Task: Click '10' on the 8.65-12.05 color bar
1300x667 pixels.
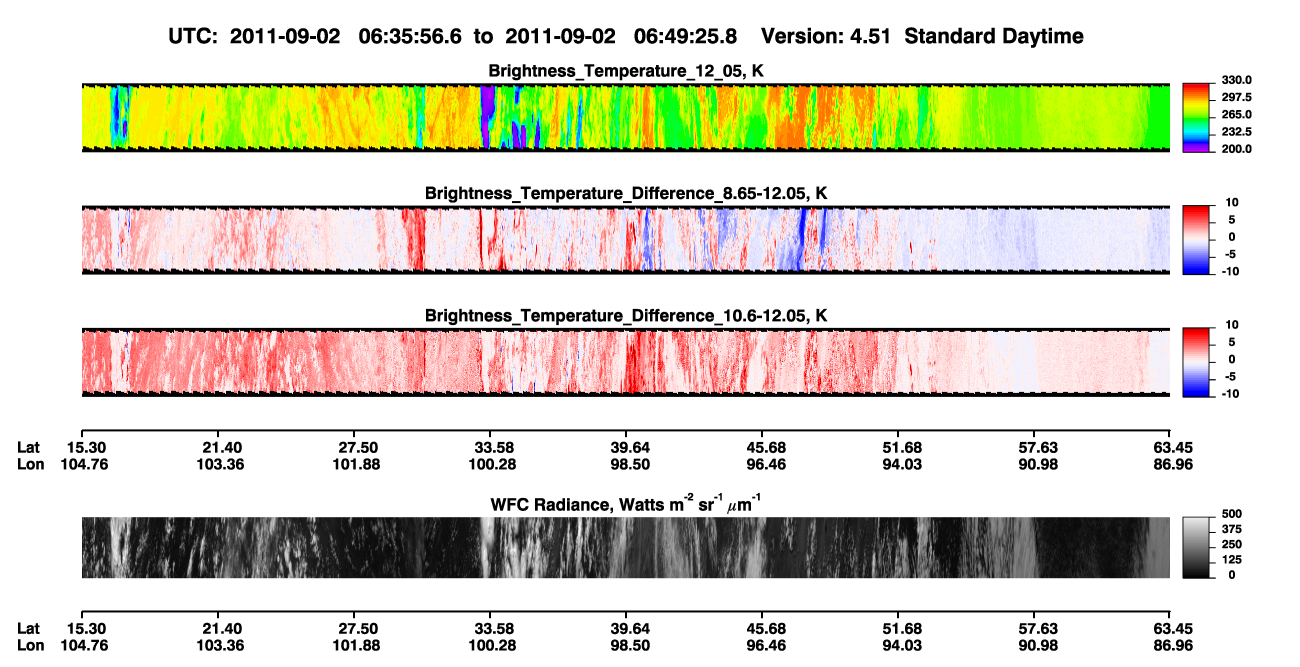Action: pyautogui.click(x=1232, y=203)
